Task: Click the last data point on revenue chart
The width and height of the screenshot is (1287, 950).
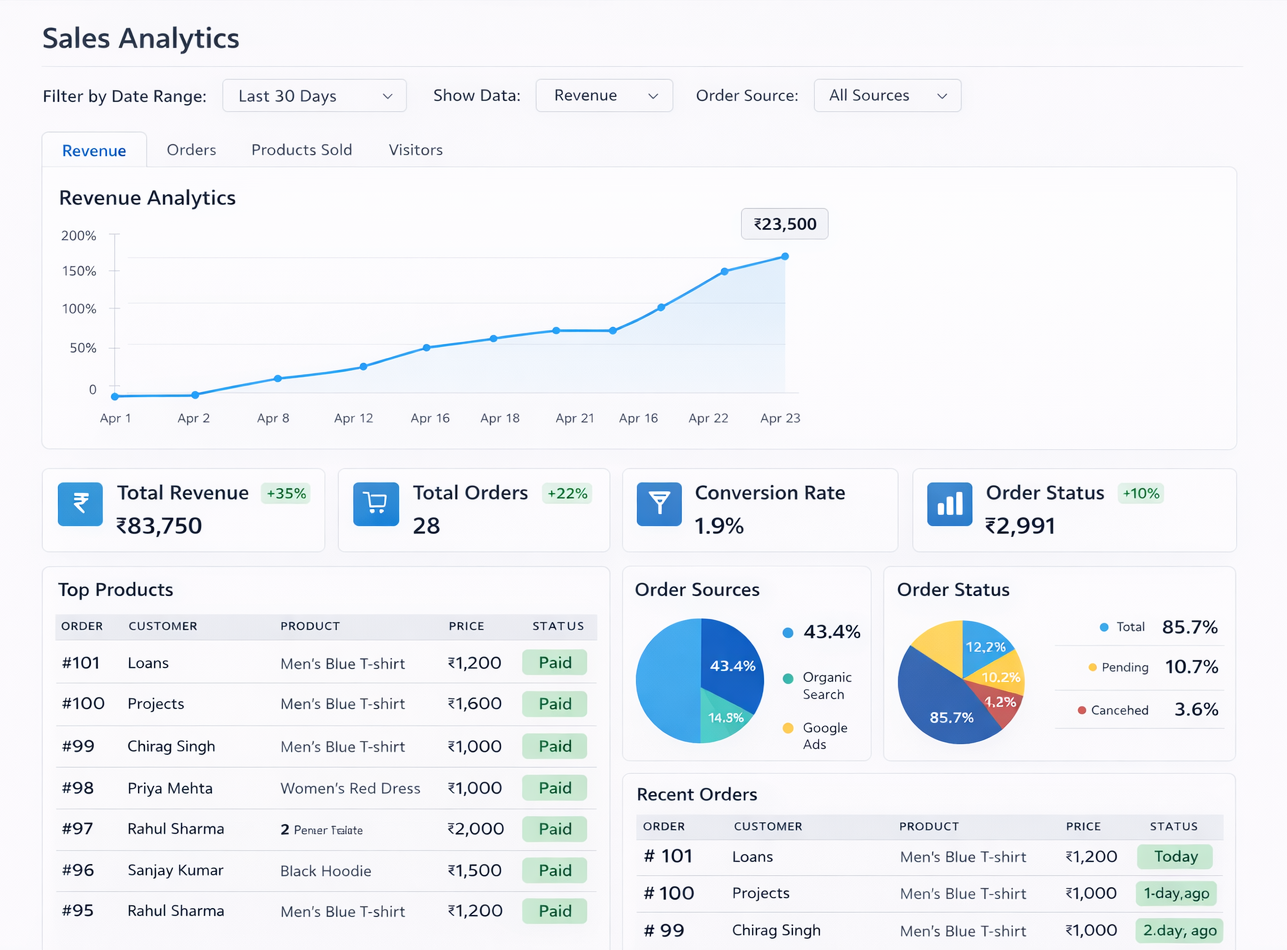Action: (785, 257)
